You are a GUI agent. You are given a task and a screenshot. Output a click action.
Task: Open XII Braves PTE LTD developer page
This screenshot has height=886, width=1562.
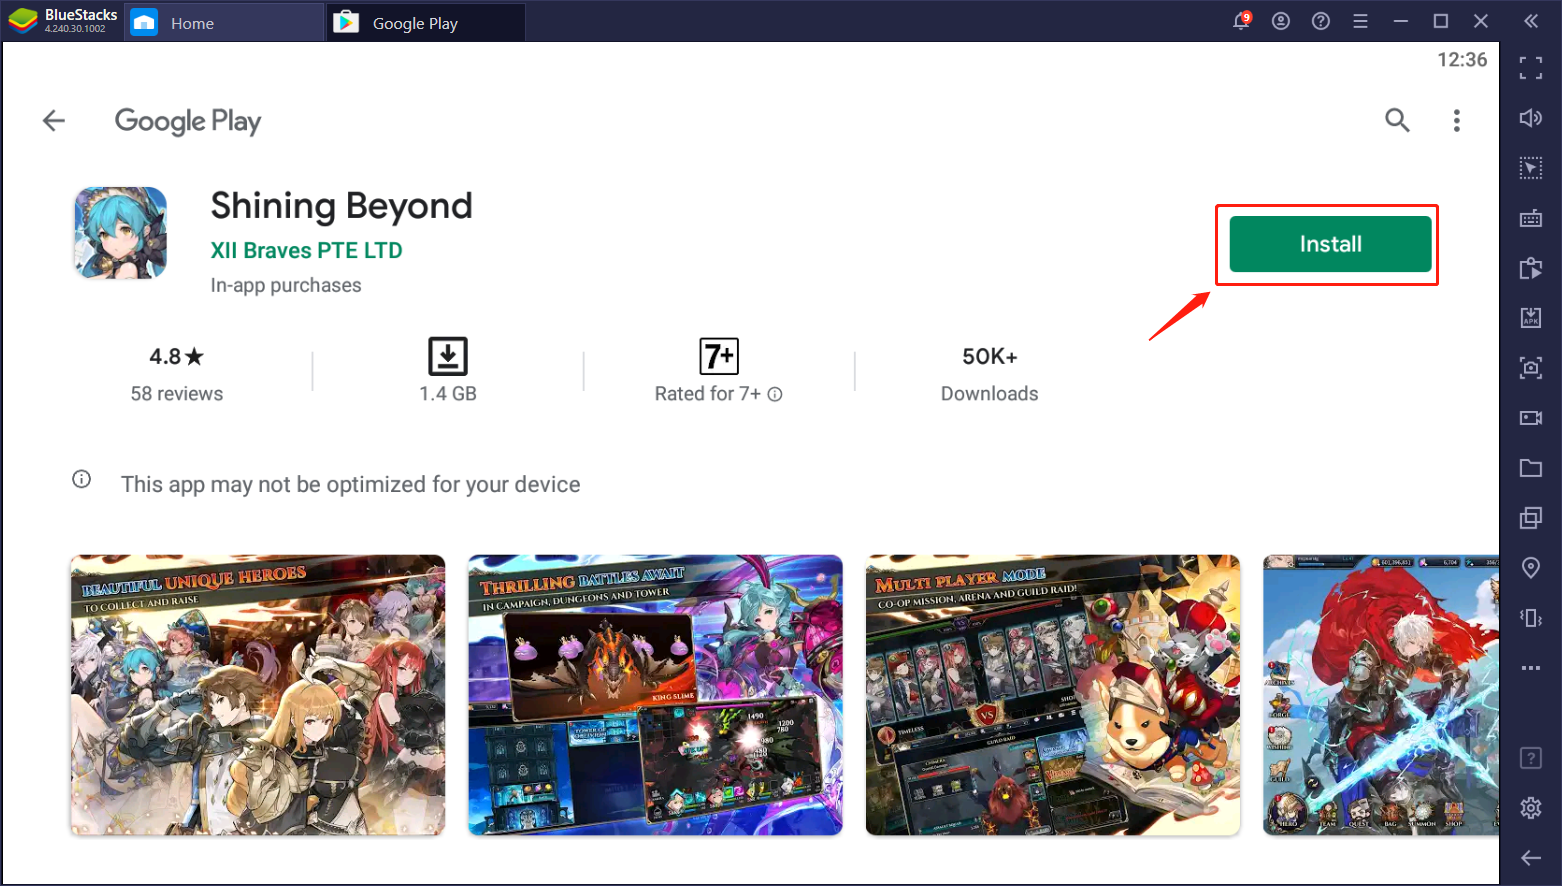pos(306,251)
